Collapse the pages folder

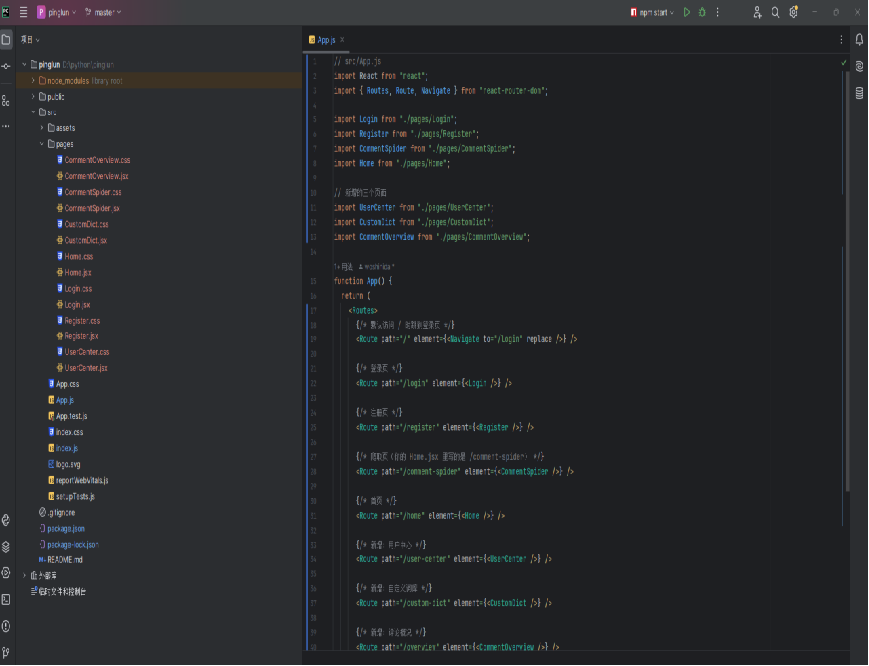[42, 144]
